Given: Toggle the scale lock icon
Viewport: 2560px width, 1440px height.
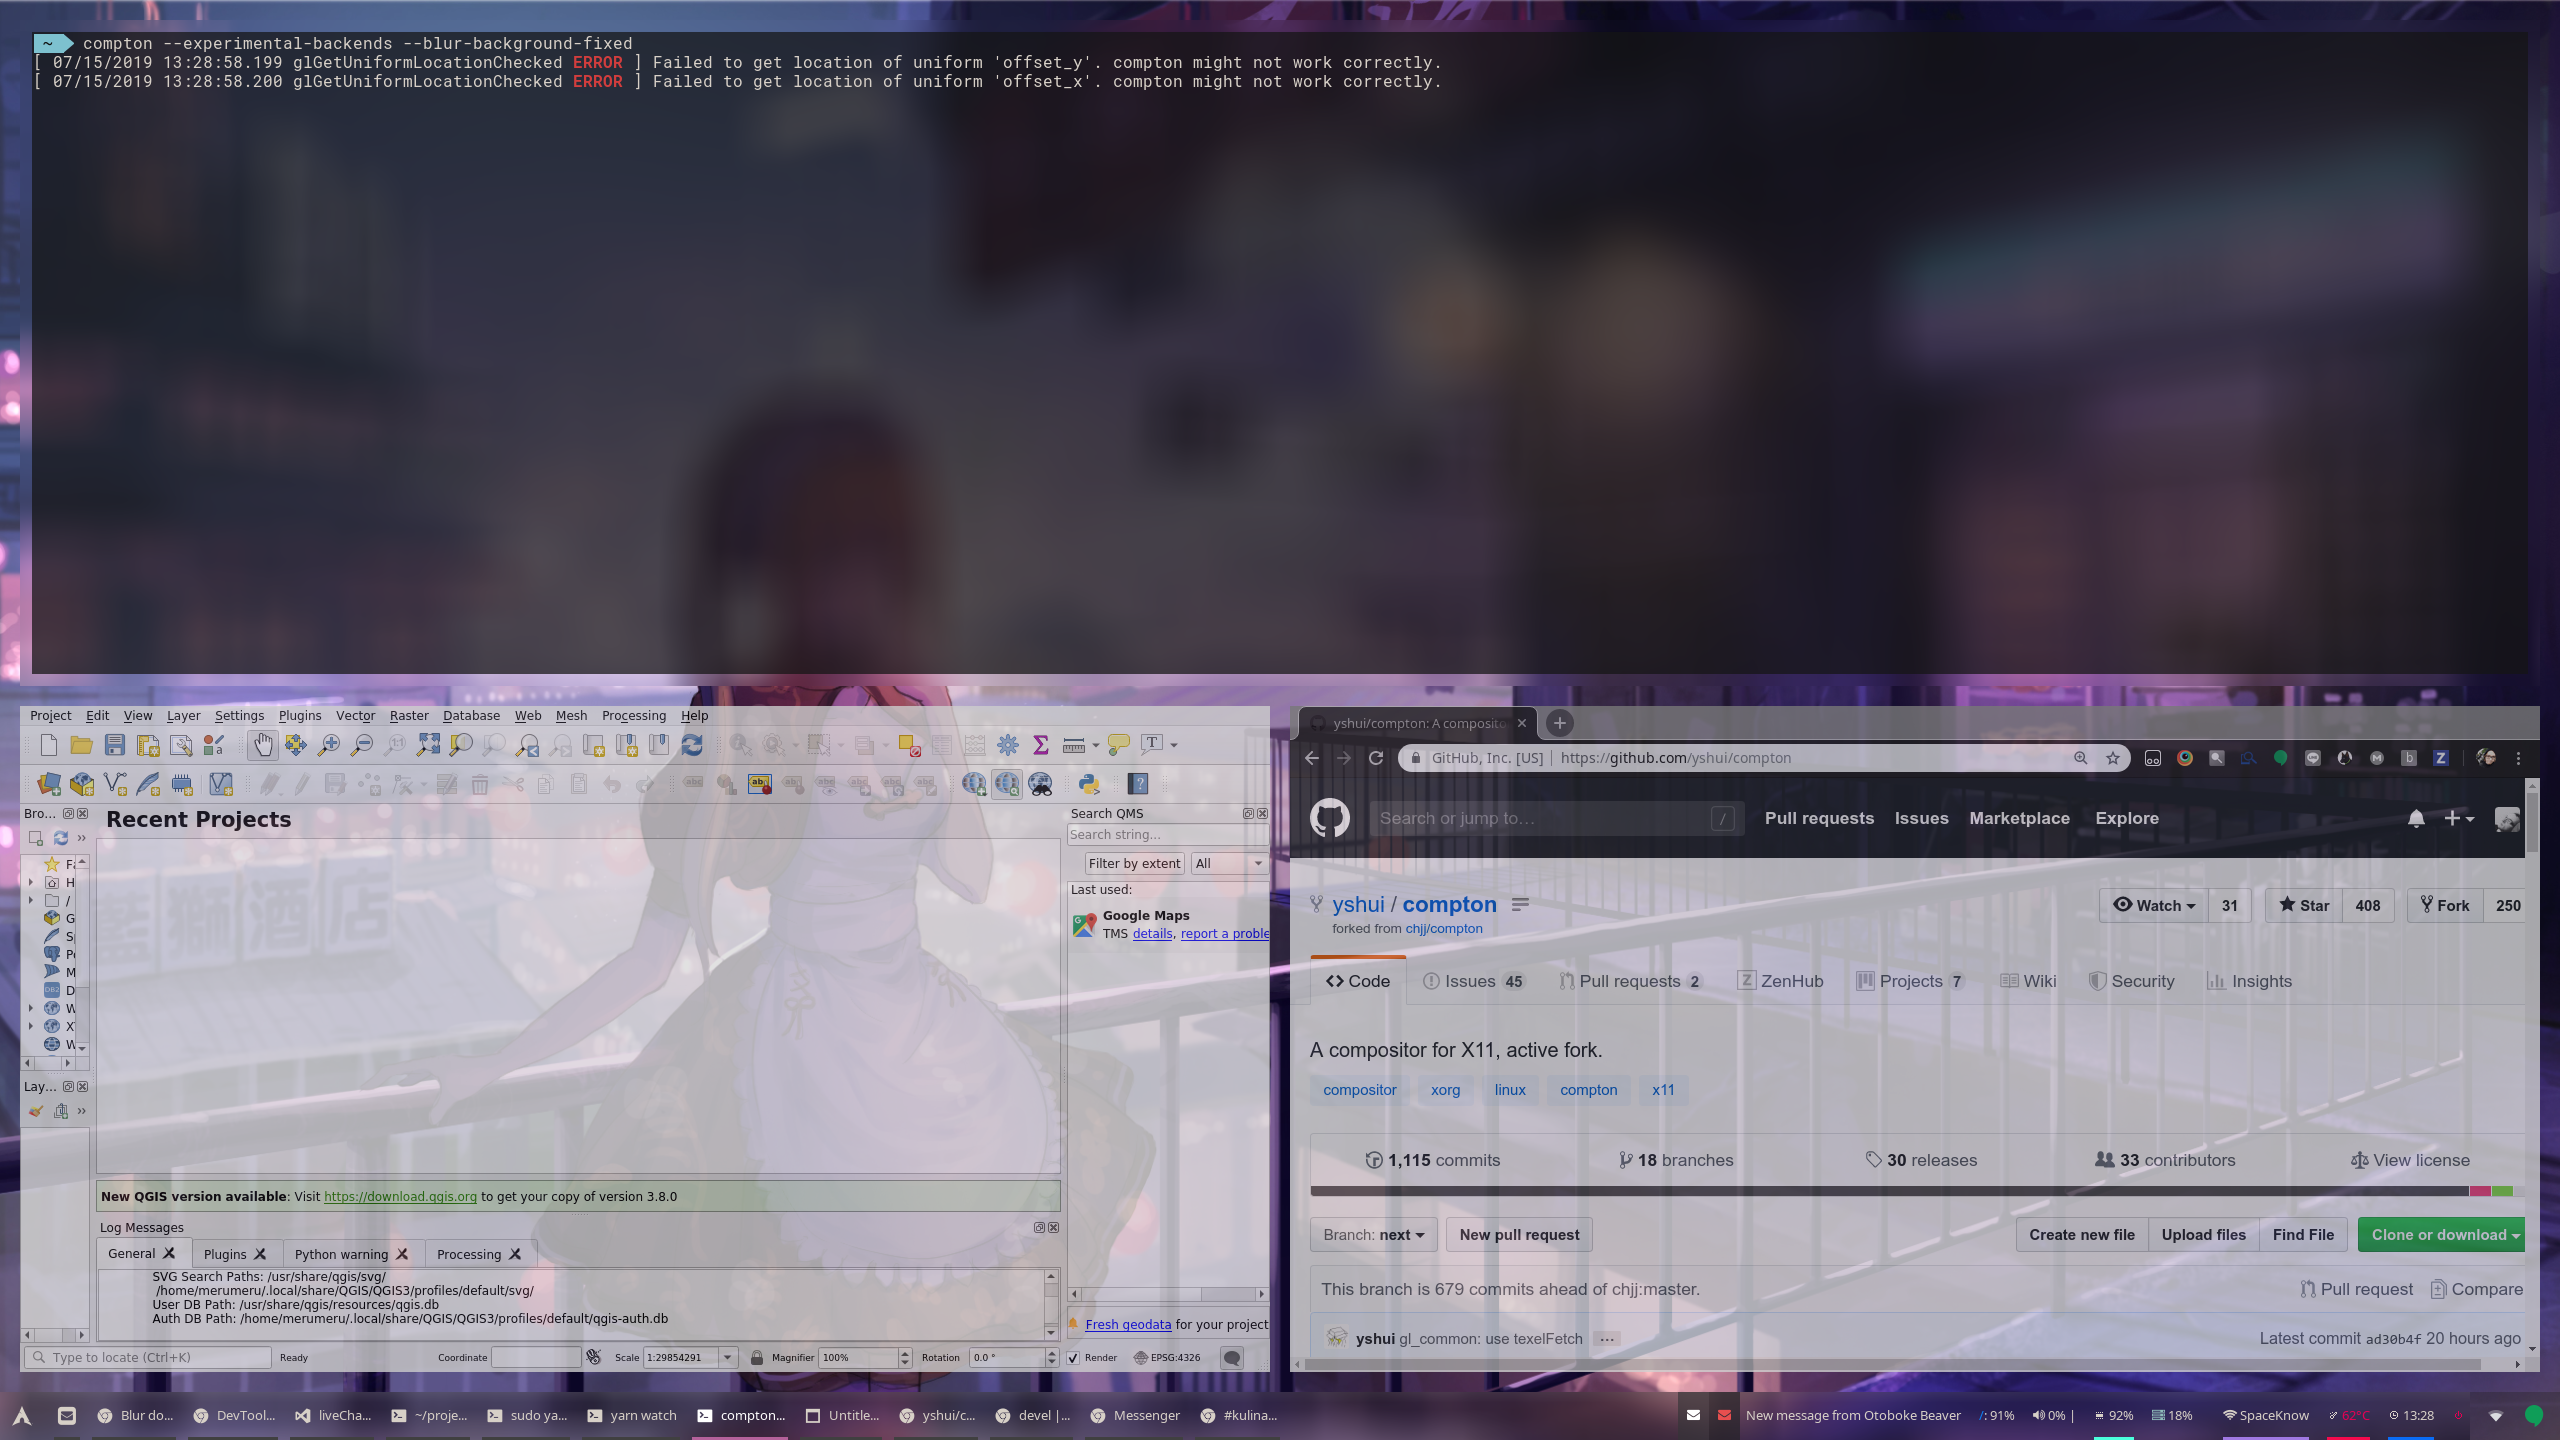Looking at the screenshot, I should (757, 1357).
